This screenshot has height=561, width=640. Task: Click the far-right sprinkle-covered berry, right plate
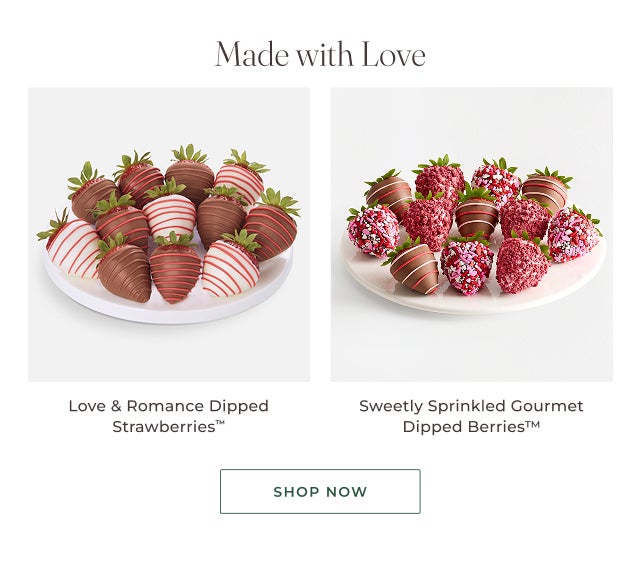(573, 237)
